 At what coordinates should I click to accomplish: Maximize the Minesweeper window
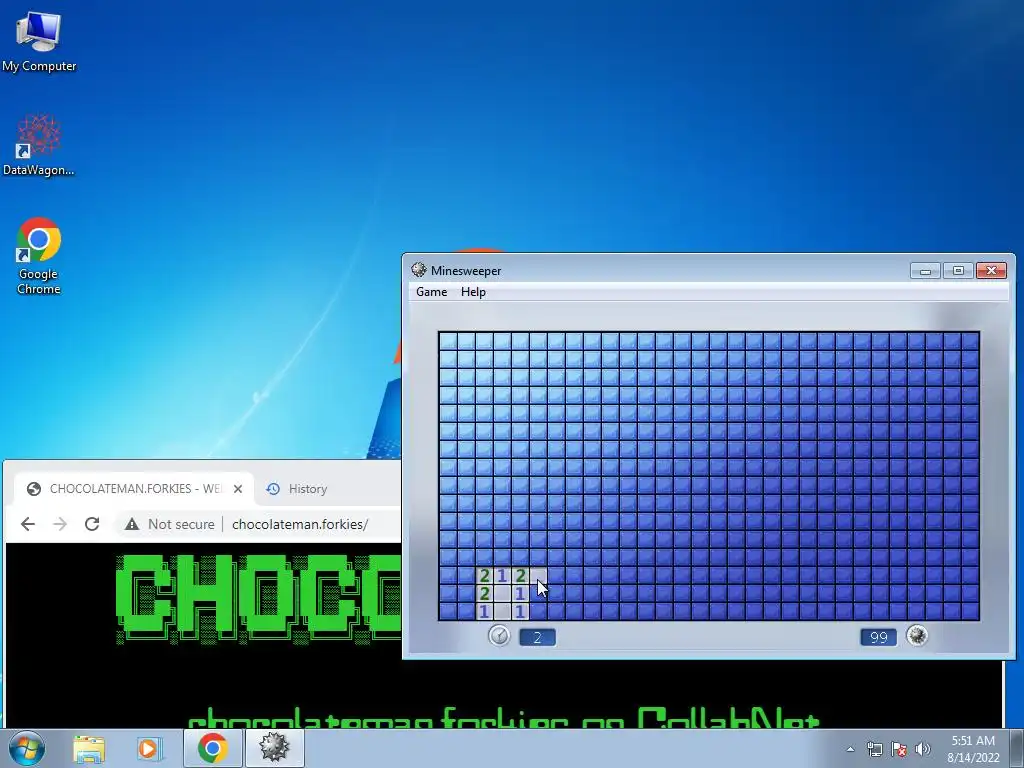958,270
